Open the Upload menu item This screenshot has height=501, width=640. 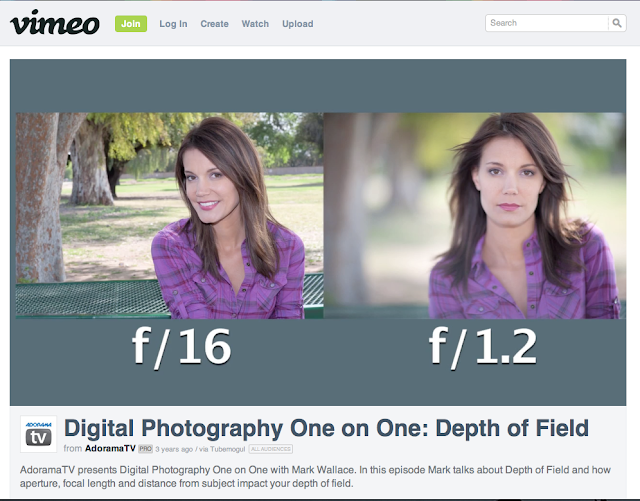coord(298,24)
